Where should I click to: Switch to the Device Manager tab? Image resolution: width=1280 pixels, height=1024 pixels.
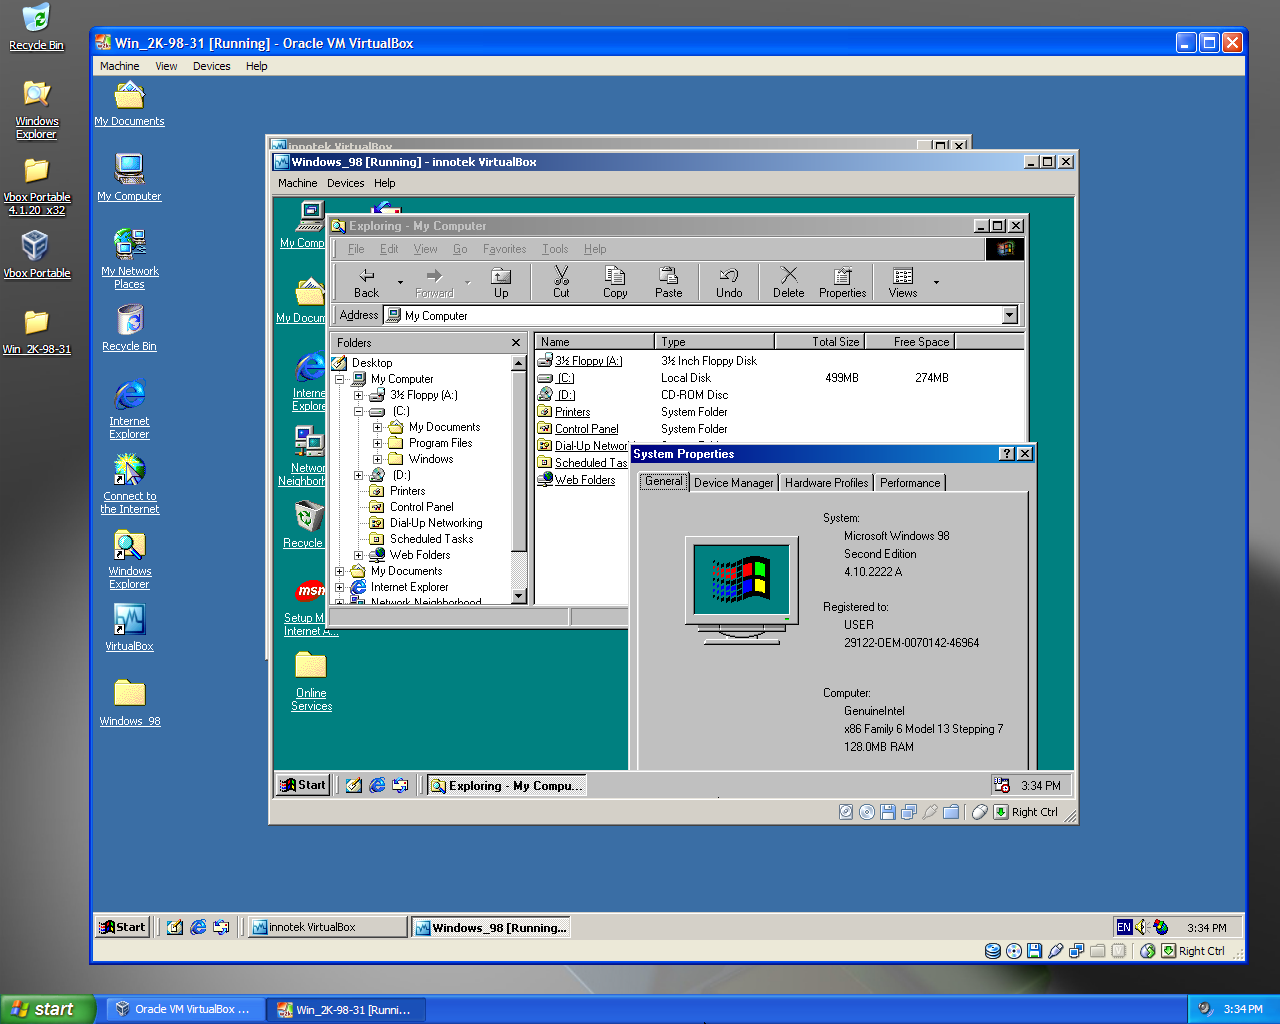click(733, 483)
